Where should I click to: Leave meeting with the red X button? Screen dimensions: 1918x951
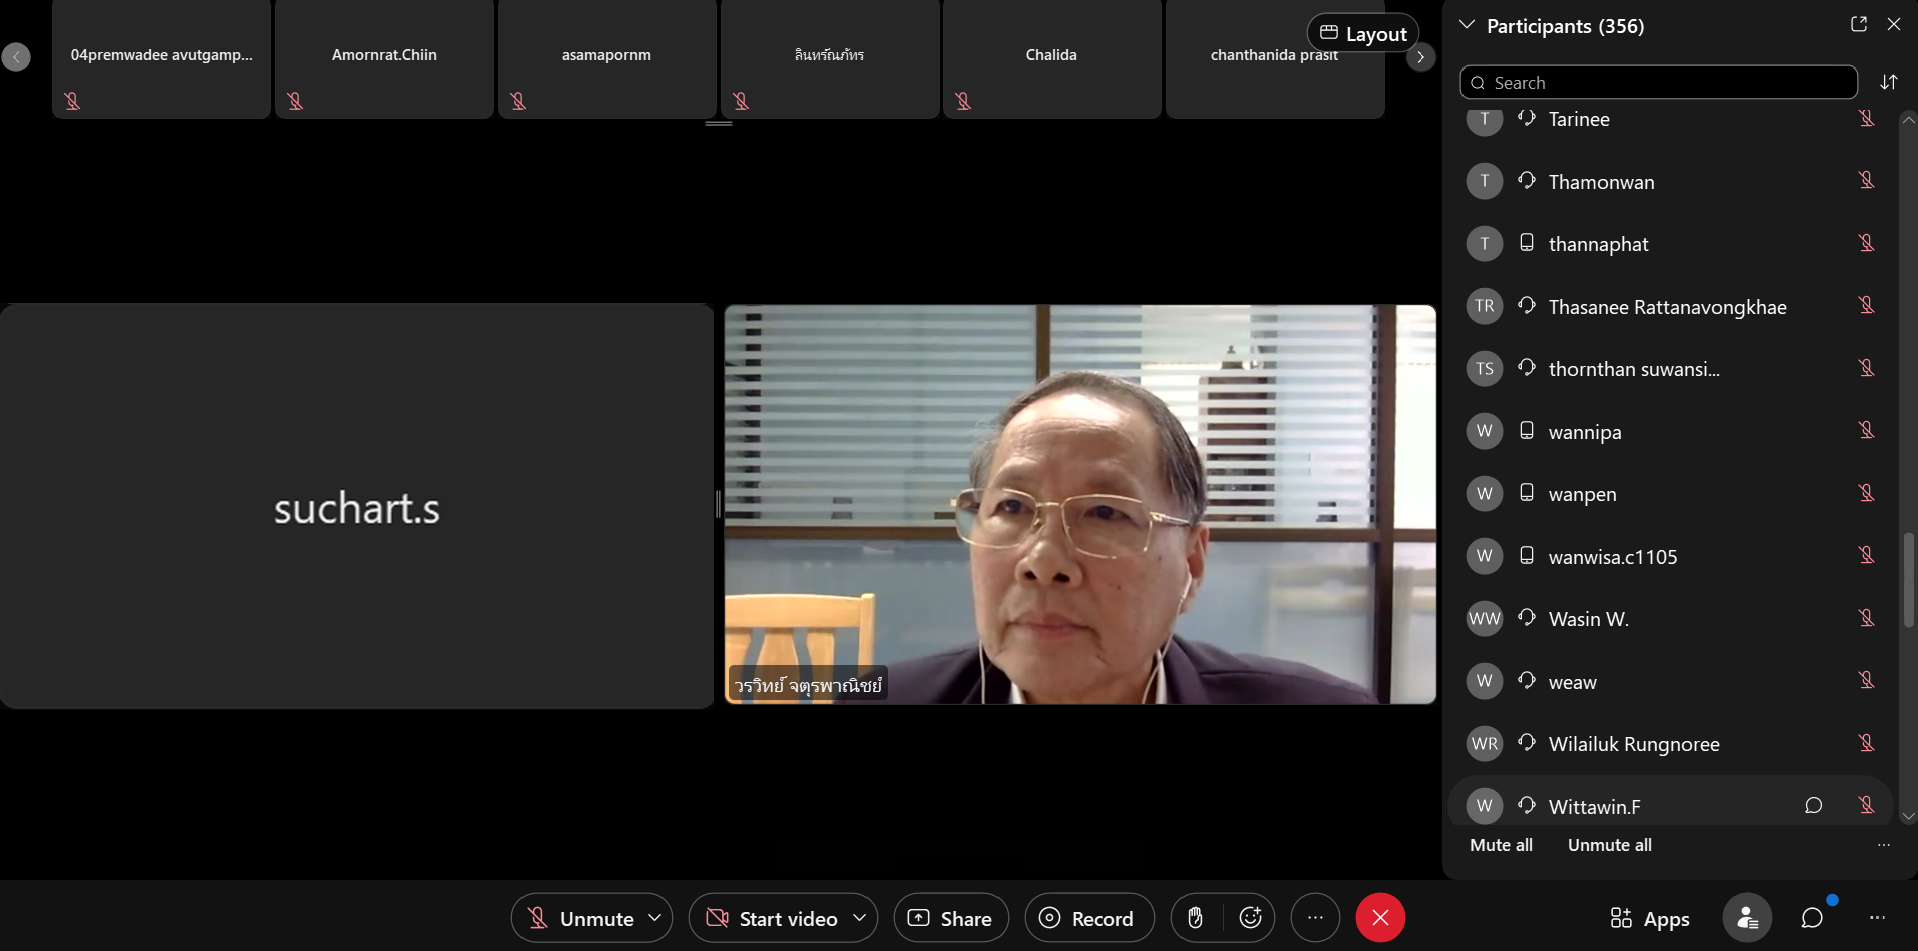pos(1380,918)
